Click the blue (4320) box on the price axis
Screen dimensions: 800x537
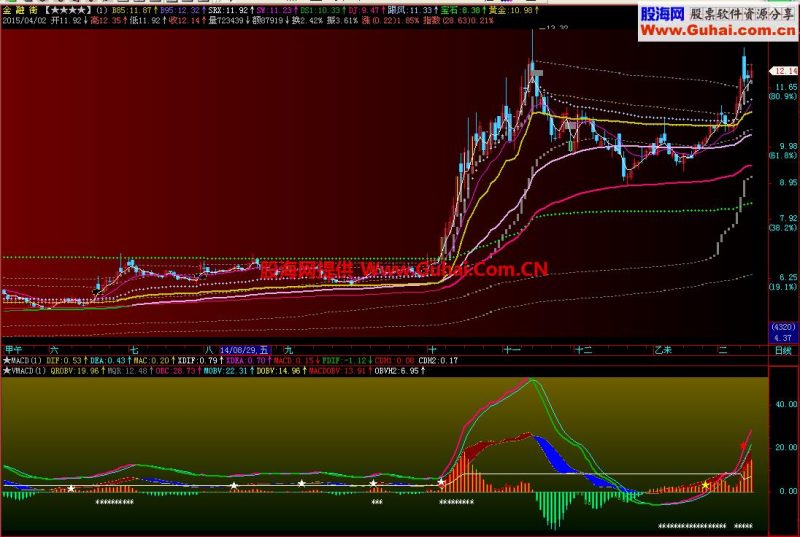783,327
